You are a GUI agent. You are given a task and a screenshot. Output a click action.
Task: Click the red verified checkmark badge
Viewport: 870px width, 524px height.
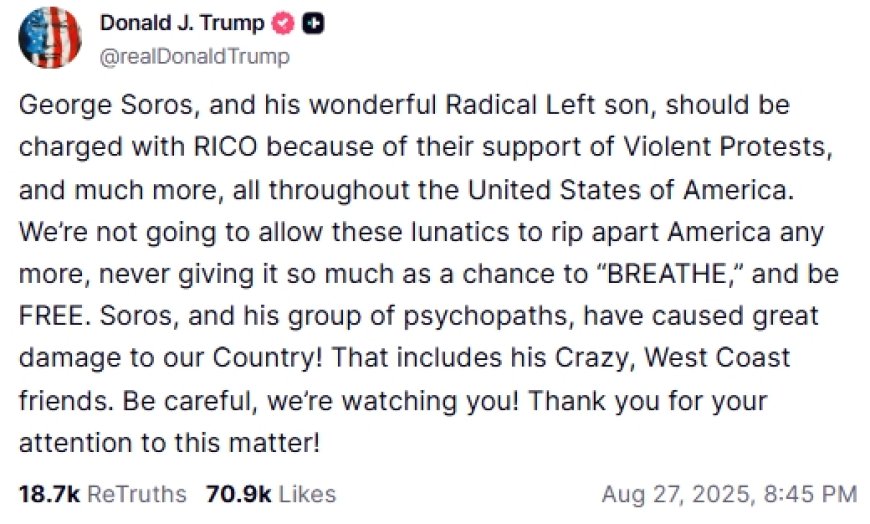tap(283, 23)
